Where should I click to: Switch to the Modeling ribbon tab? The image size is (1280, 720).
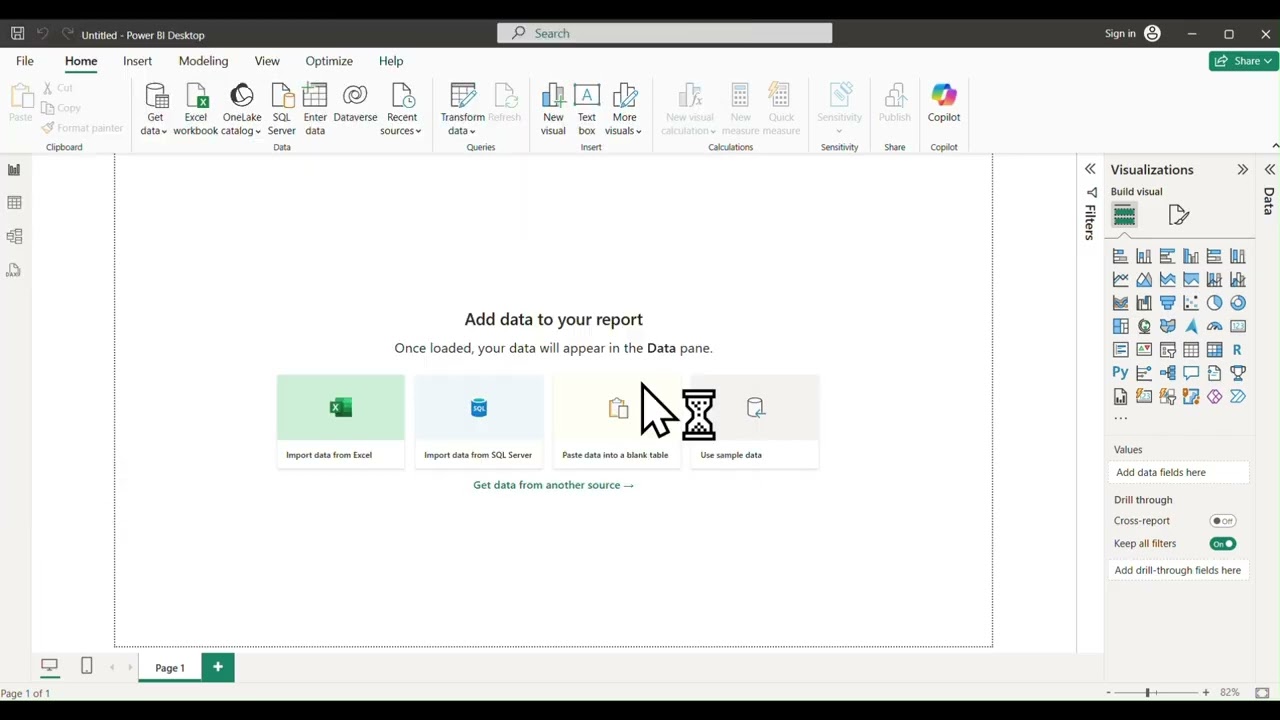point(203,61)
